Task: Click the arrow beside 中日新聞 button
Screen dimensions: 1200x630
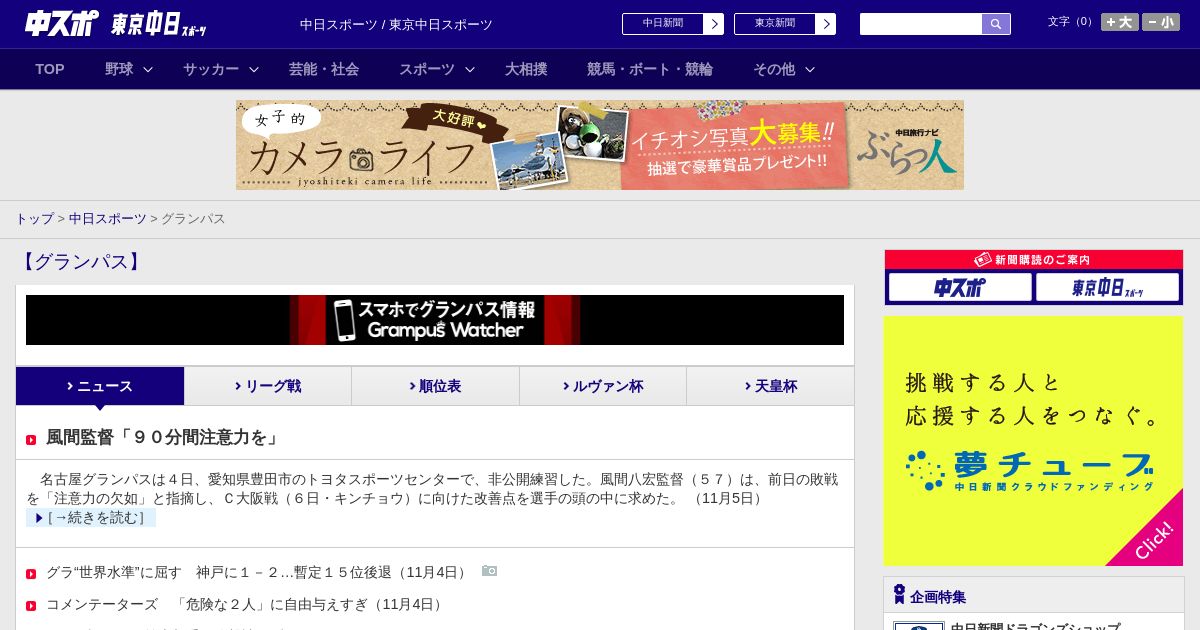Action: [713, 24]
